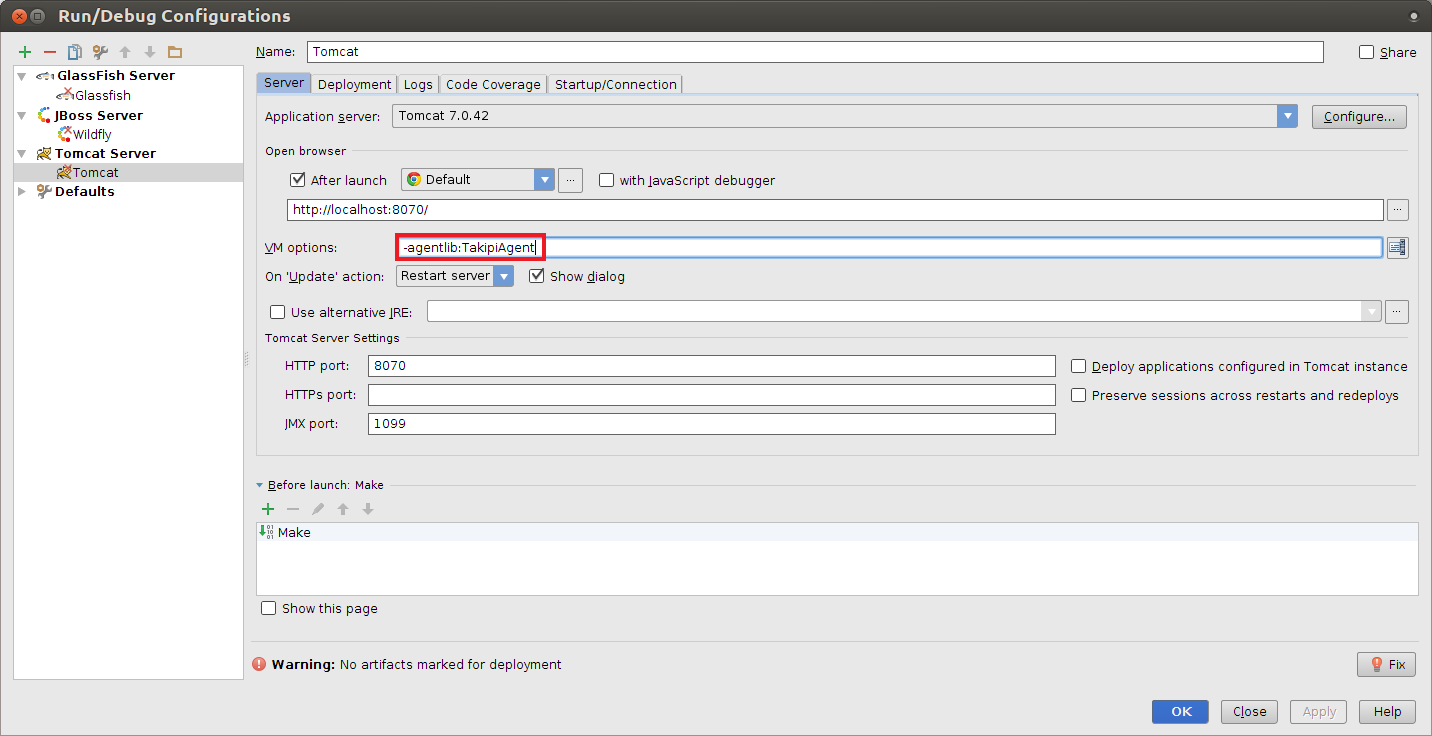Image resolution: width=1432 pixels, height=736 pixels.
Task: Create new folder icon in left toolbar
Action: point(175,52)
